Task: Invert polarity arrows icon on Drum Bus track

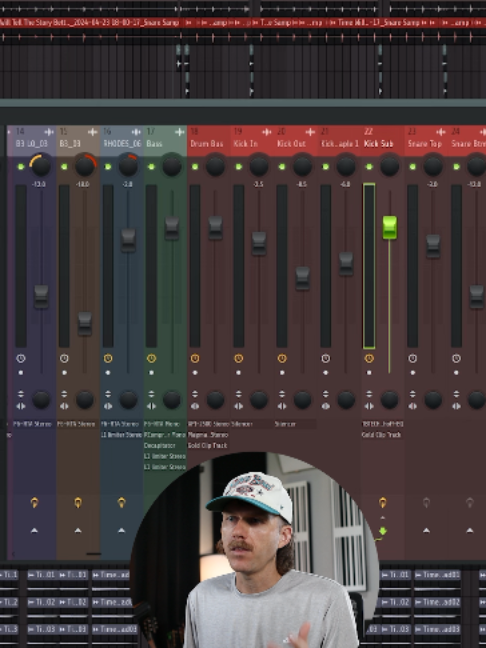Action: coord(195,394)
